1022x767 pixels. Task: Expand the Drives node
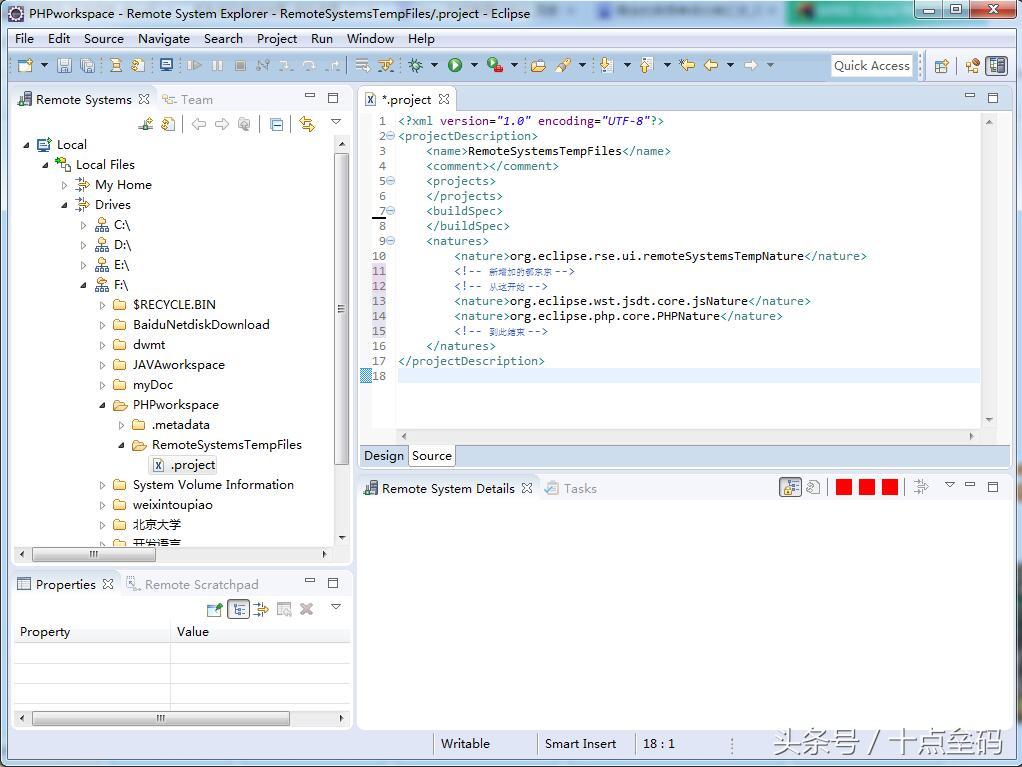pos(65,204)
